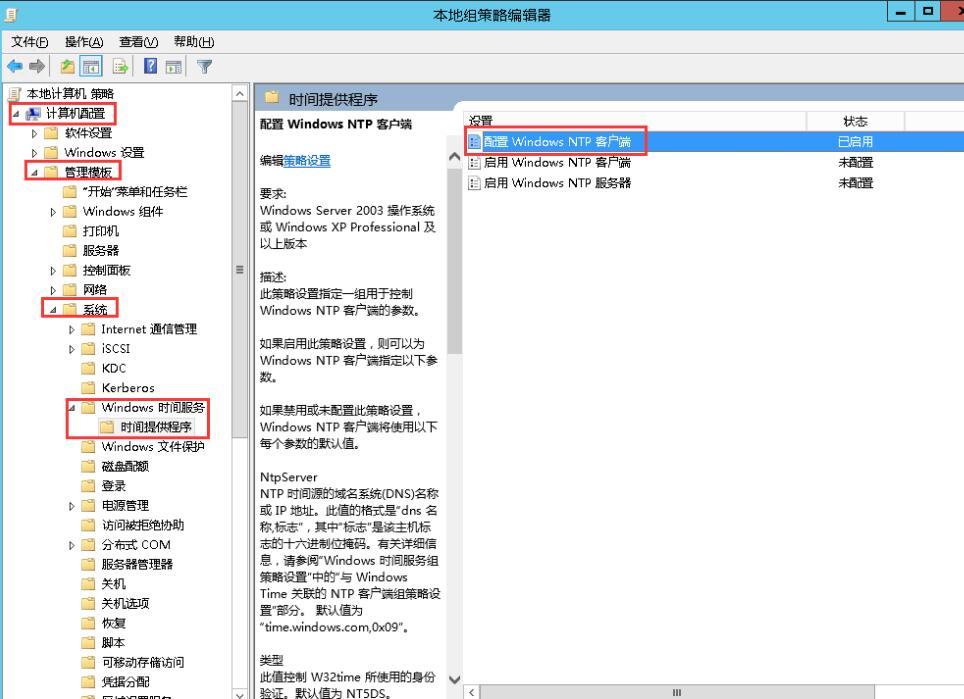The image size is (964, 699).
Task: Click the tree pane scroll up arrow
Action: pos(240,93)
